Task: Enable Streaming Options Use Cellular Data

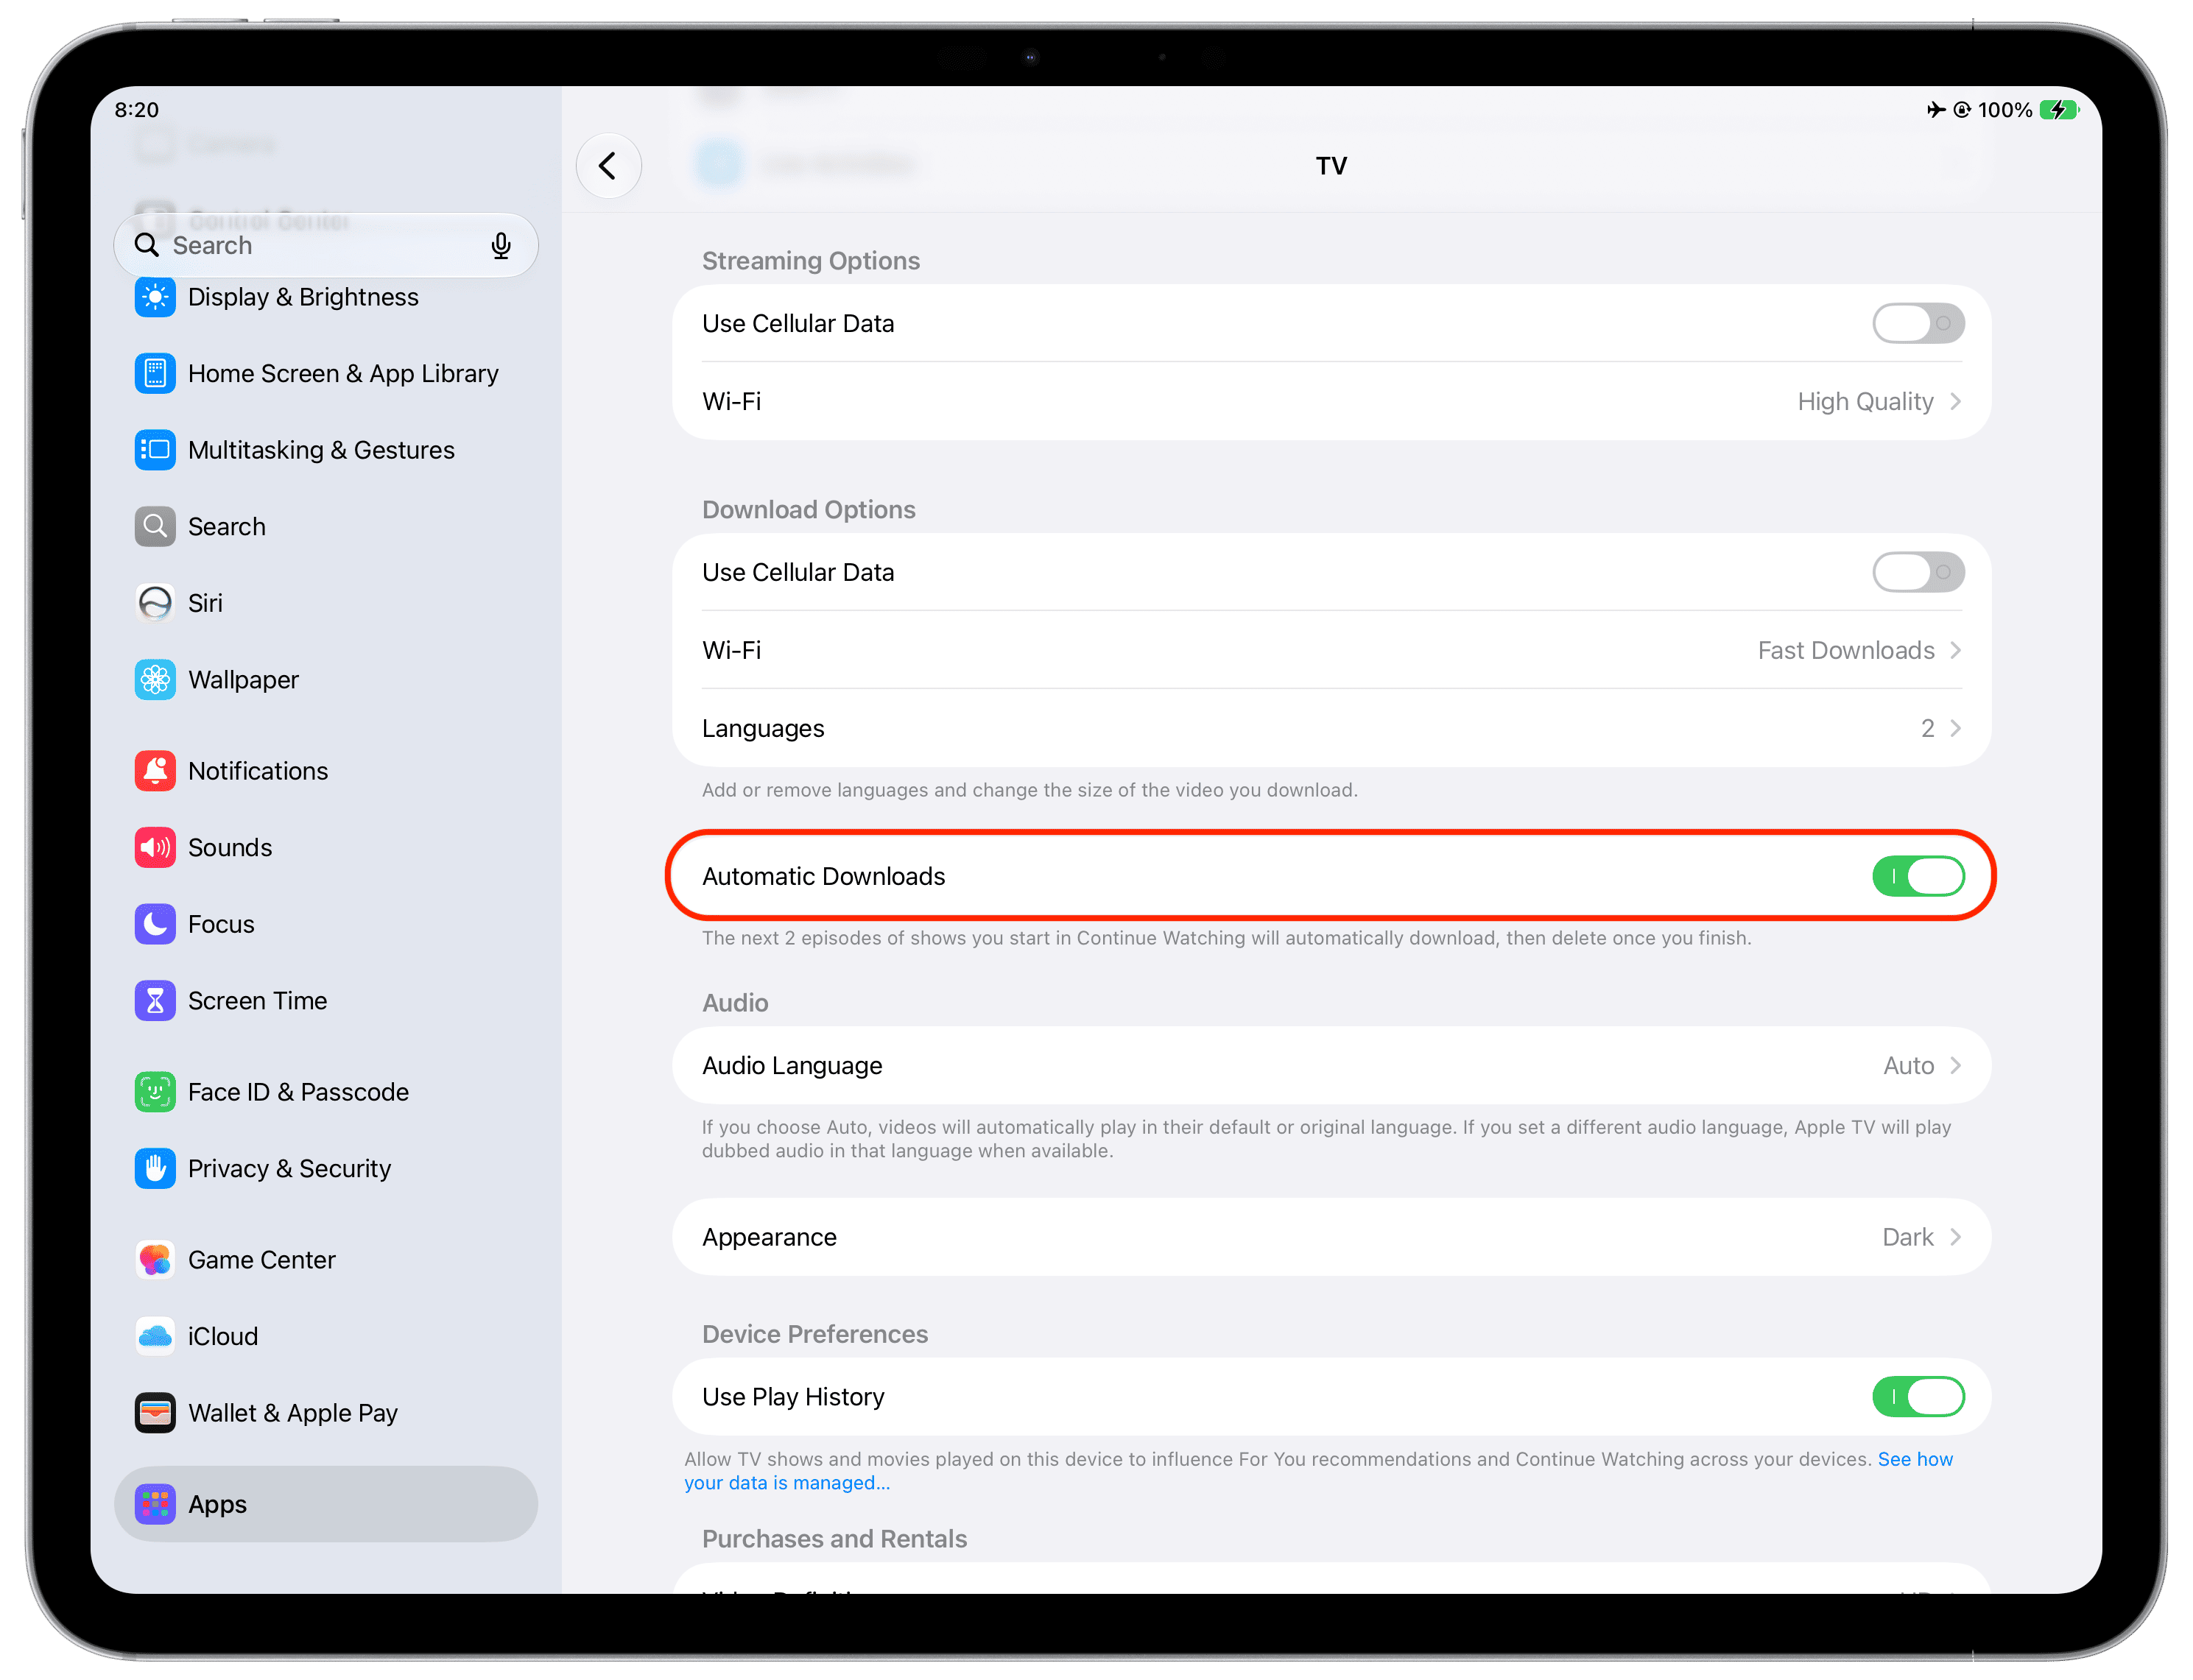Action: pos(1918,324)
